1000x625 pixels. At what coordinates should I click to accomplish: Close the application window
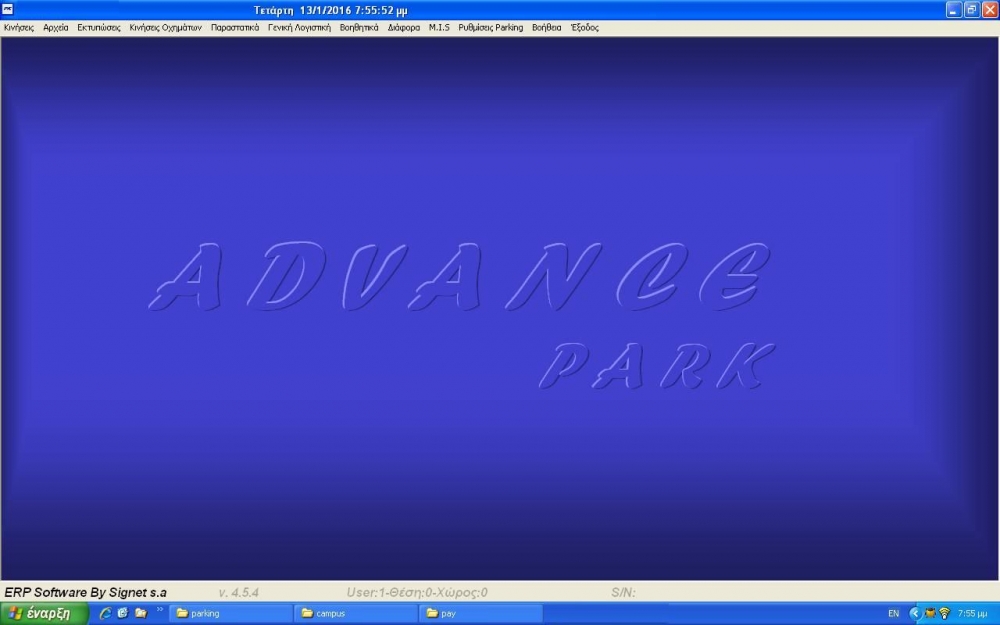(990, 10)
